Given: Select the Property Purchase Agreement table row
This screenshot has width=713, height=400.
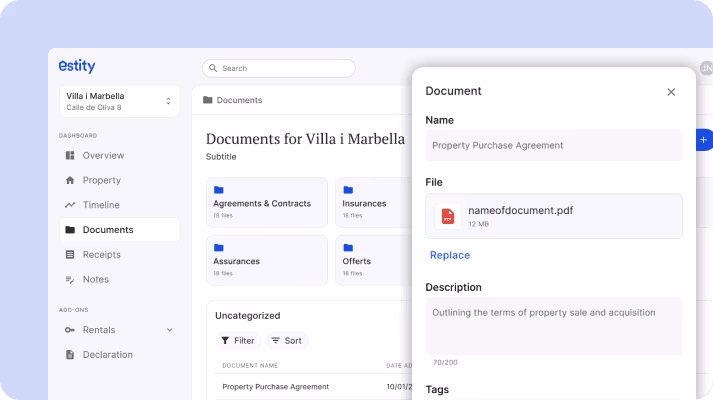Looking at the screenshot, I should [314, 387].
